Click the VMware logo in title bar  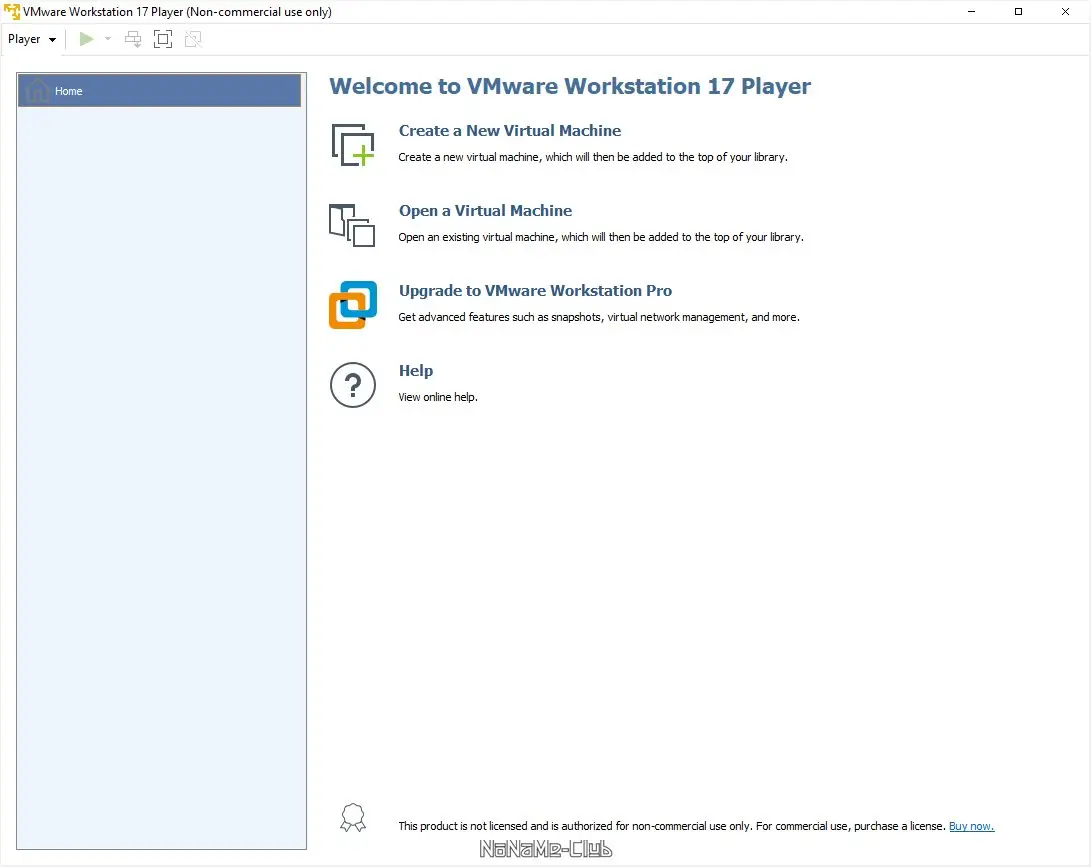[12, 11]
